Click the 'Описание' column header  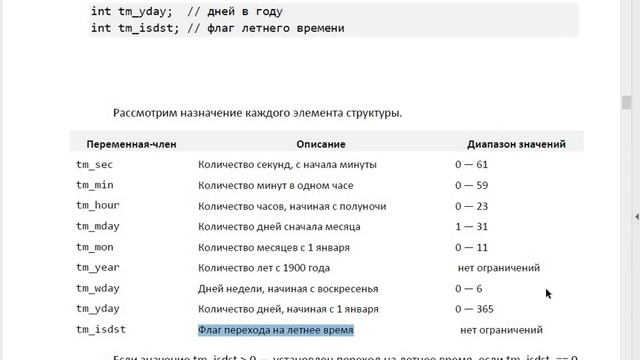tap(321, 144)
